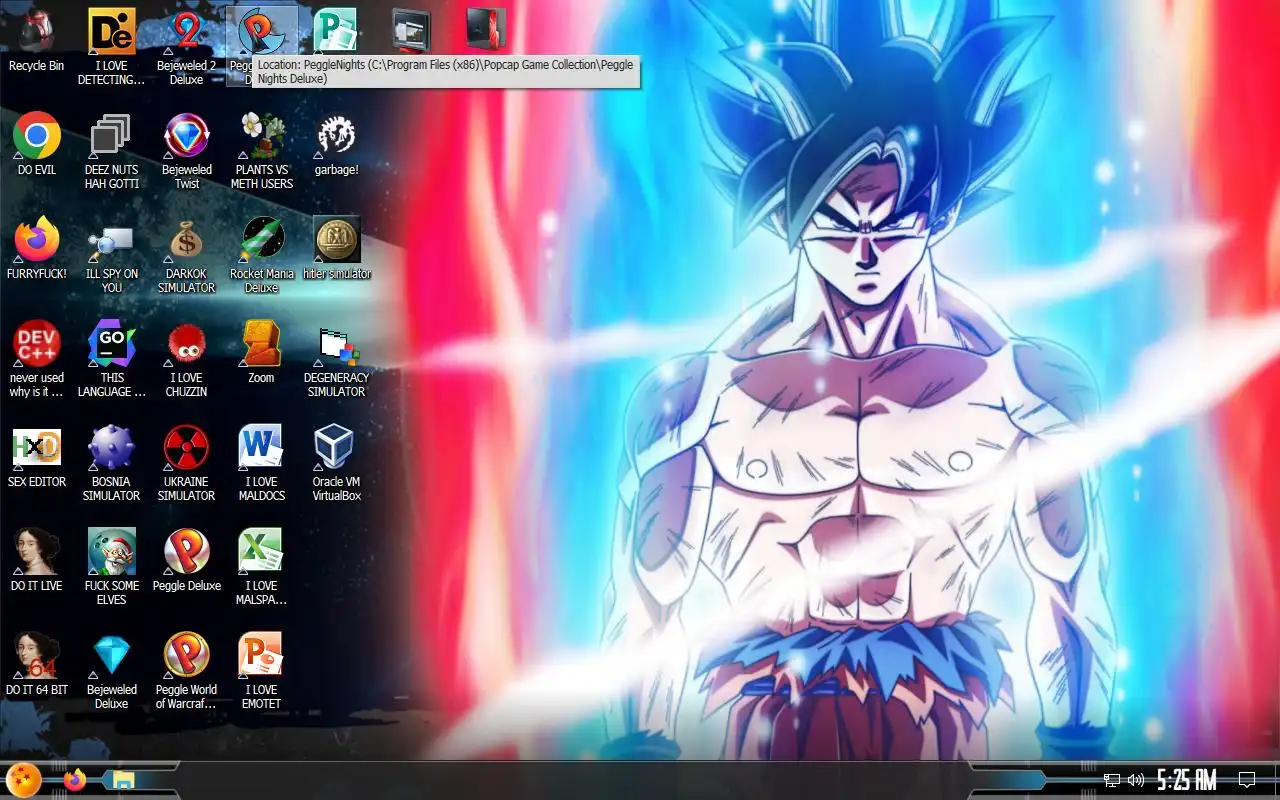This screenshot has width=1280, height=800.
Task: Launch Firefox from the taskbar
Action: point(75,780)
